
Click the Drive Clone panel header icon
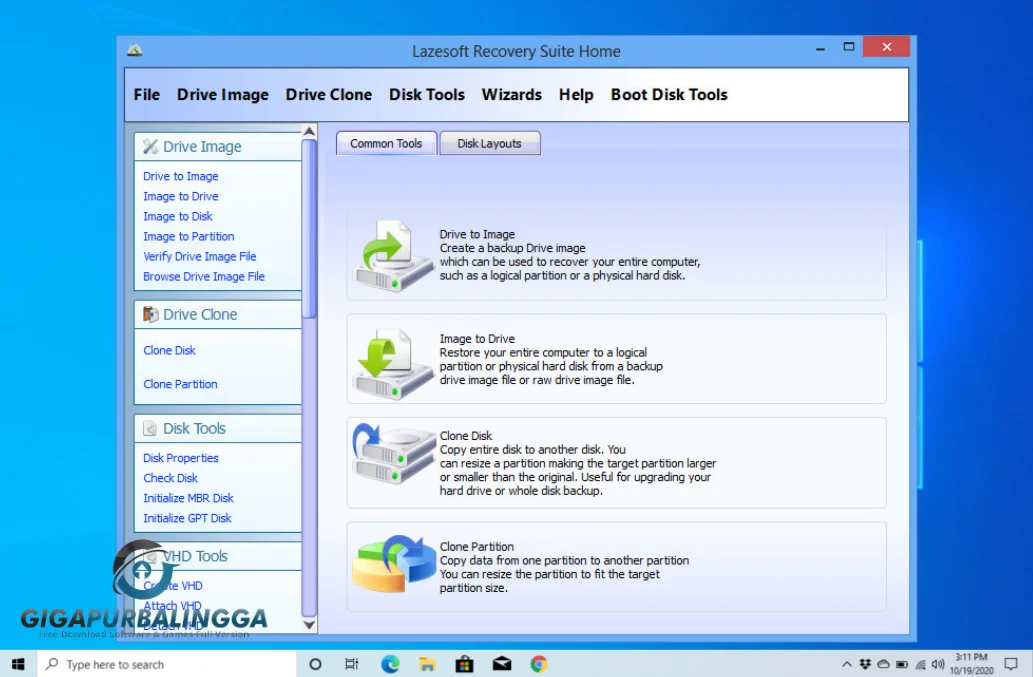pos(151,314)
